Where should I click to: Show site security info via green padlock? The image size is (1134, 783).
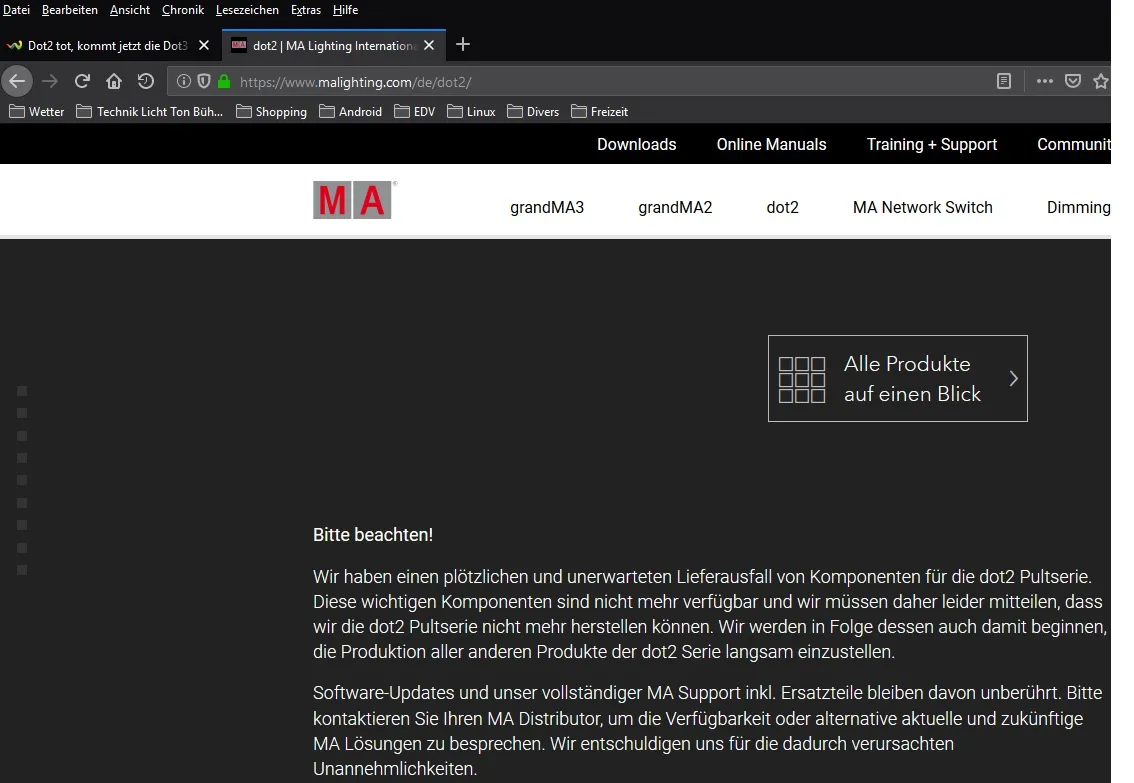tap(223, 82)
